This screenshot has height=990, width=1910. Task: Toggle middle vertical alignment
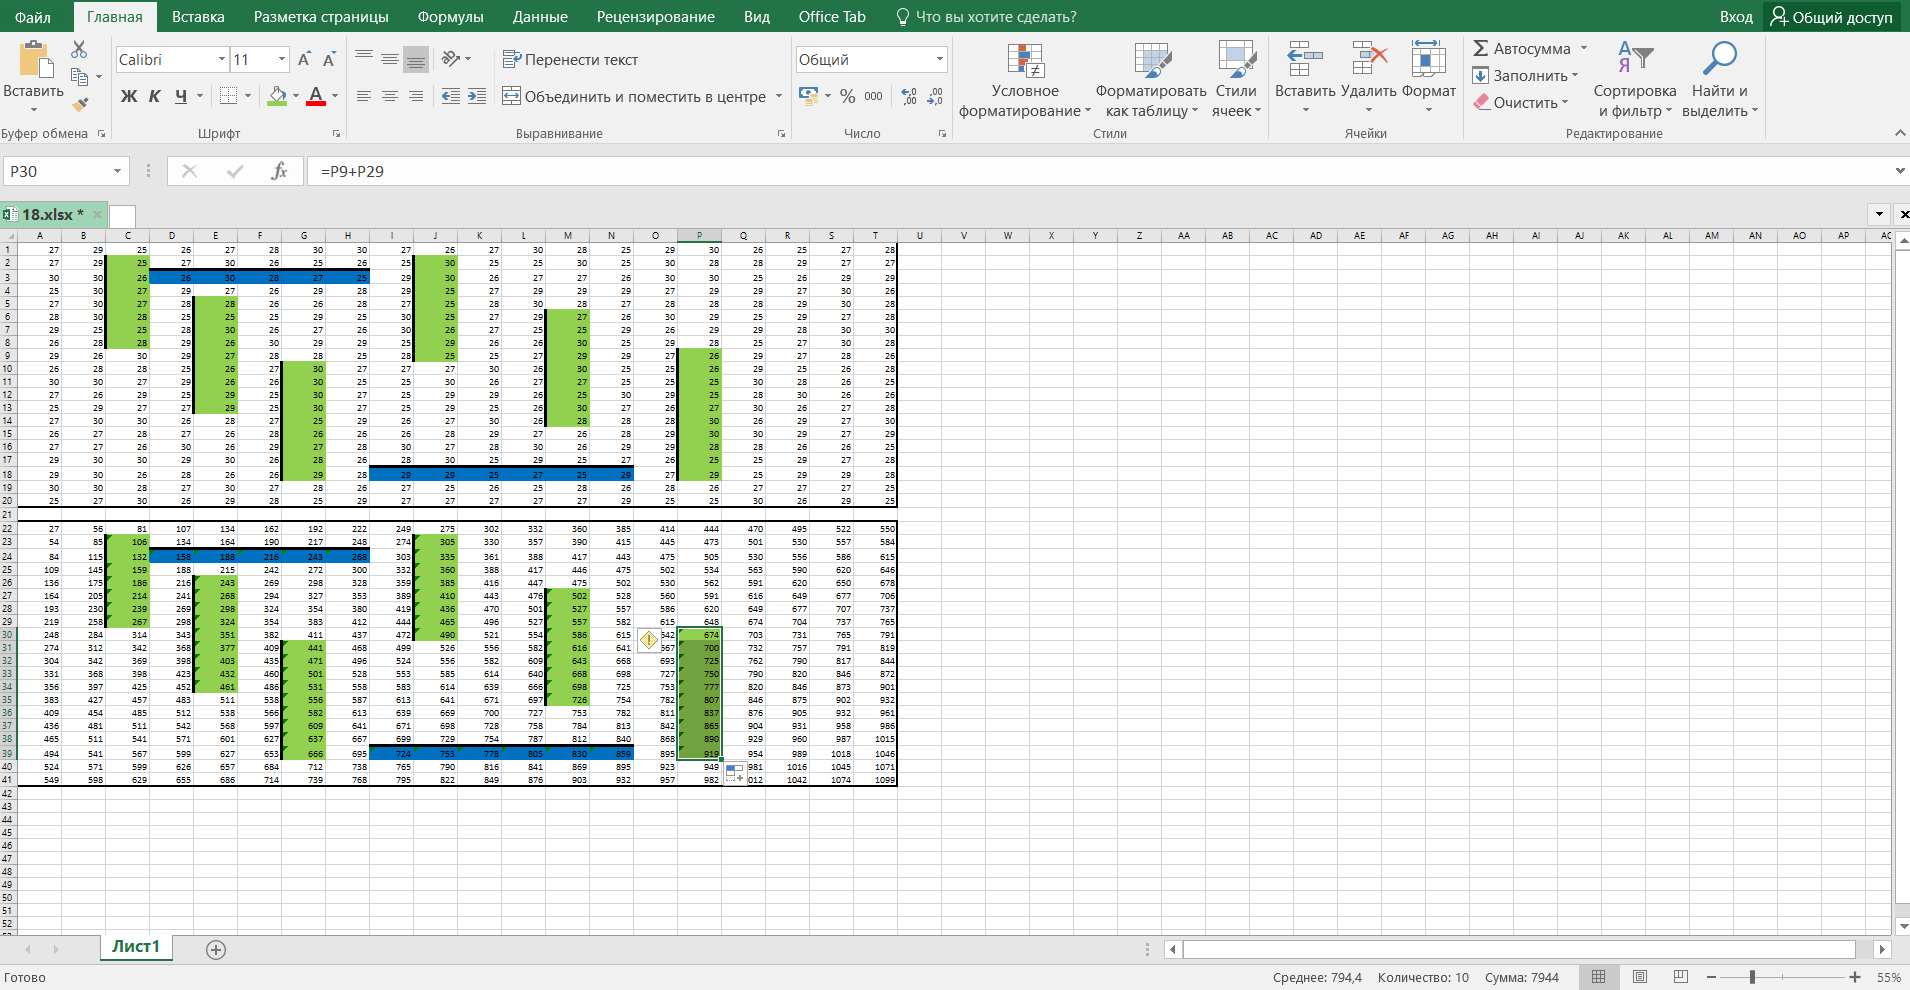click(x=390, y=59)
